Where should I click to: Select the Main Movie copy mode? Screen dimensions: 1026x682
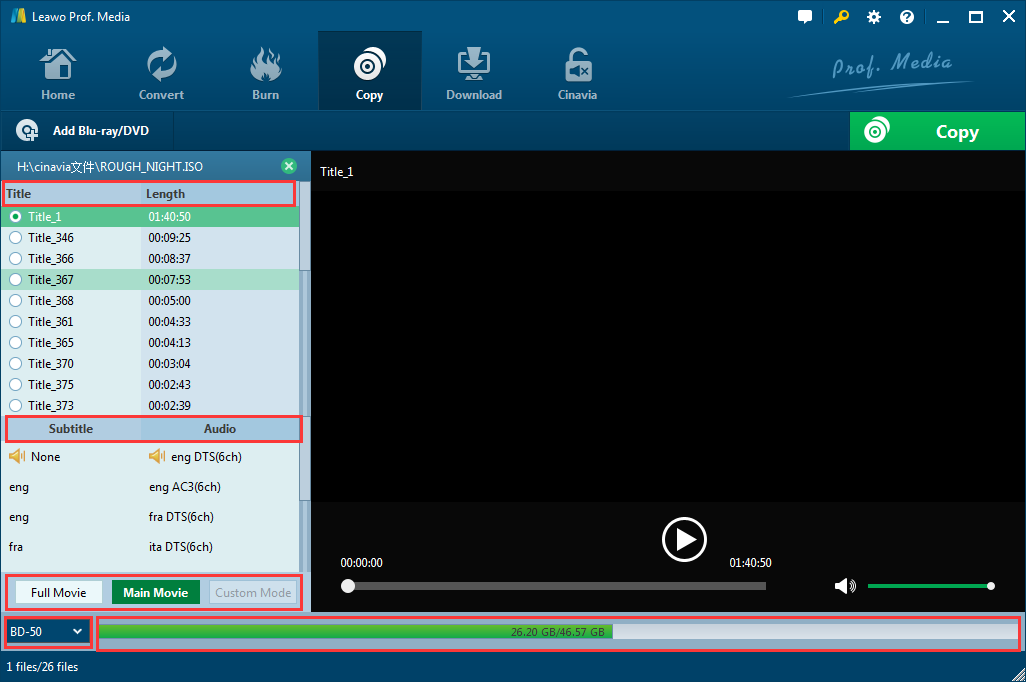pyautogui.click(x=155, y=592)
